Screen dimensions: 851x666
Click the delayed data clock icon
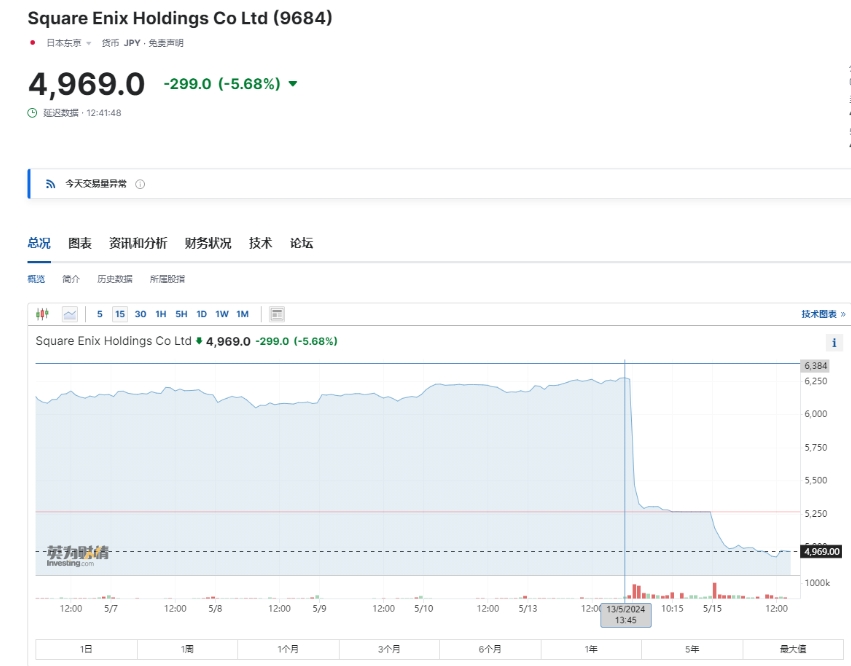[x=32, y=113]
